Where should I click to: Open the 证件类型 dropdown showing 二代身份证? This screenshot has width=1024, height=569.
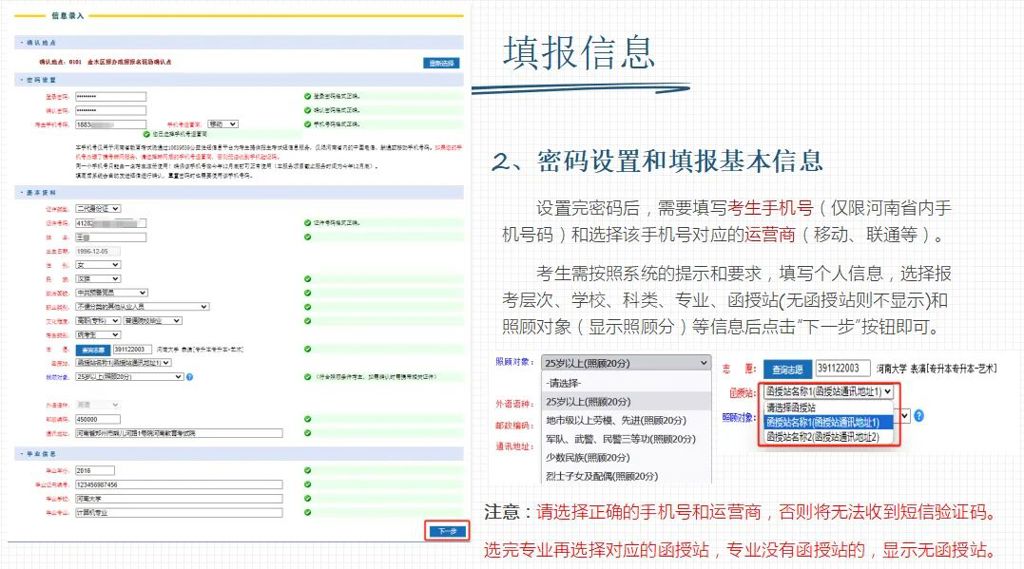click(98, 208)
